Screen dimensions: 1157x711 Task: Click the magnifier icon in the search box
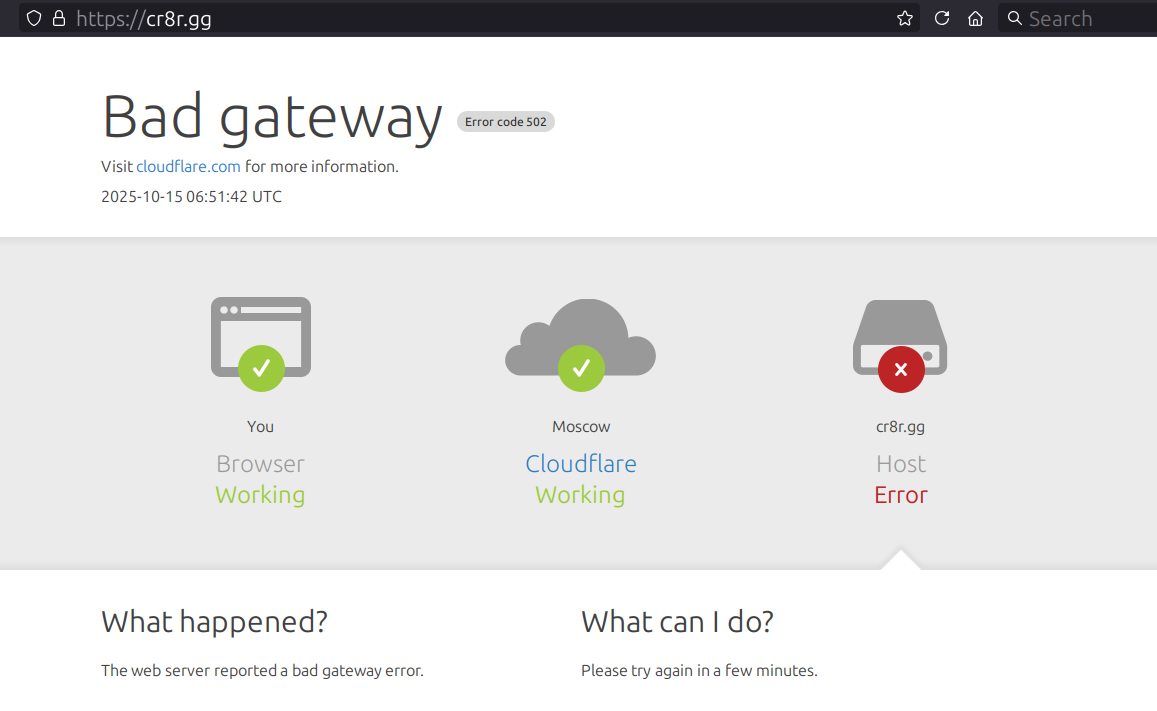pos(1014,18)
